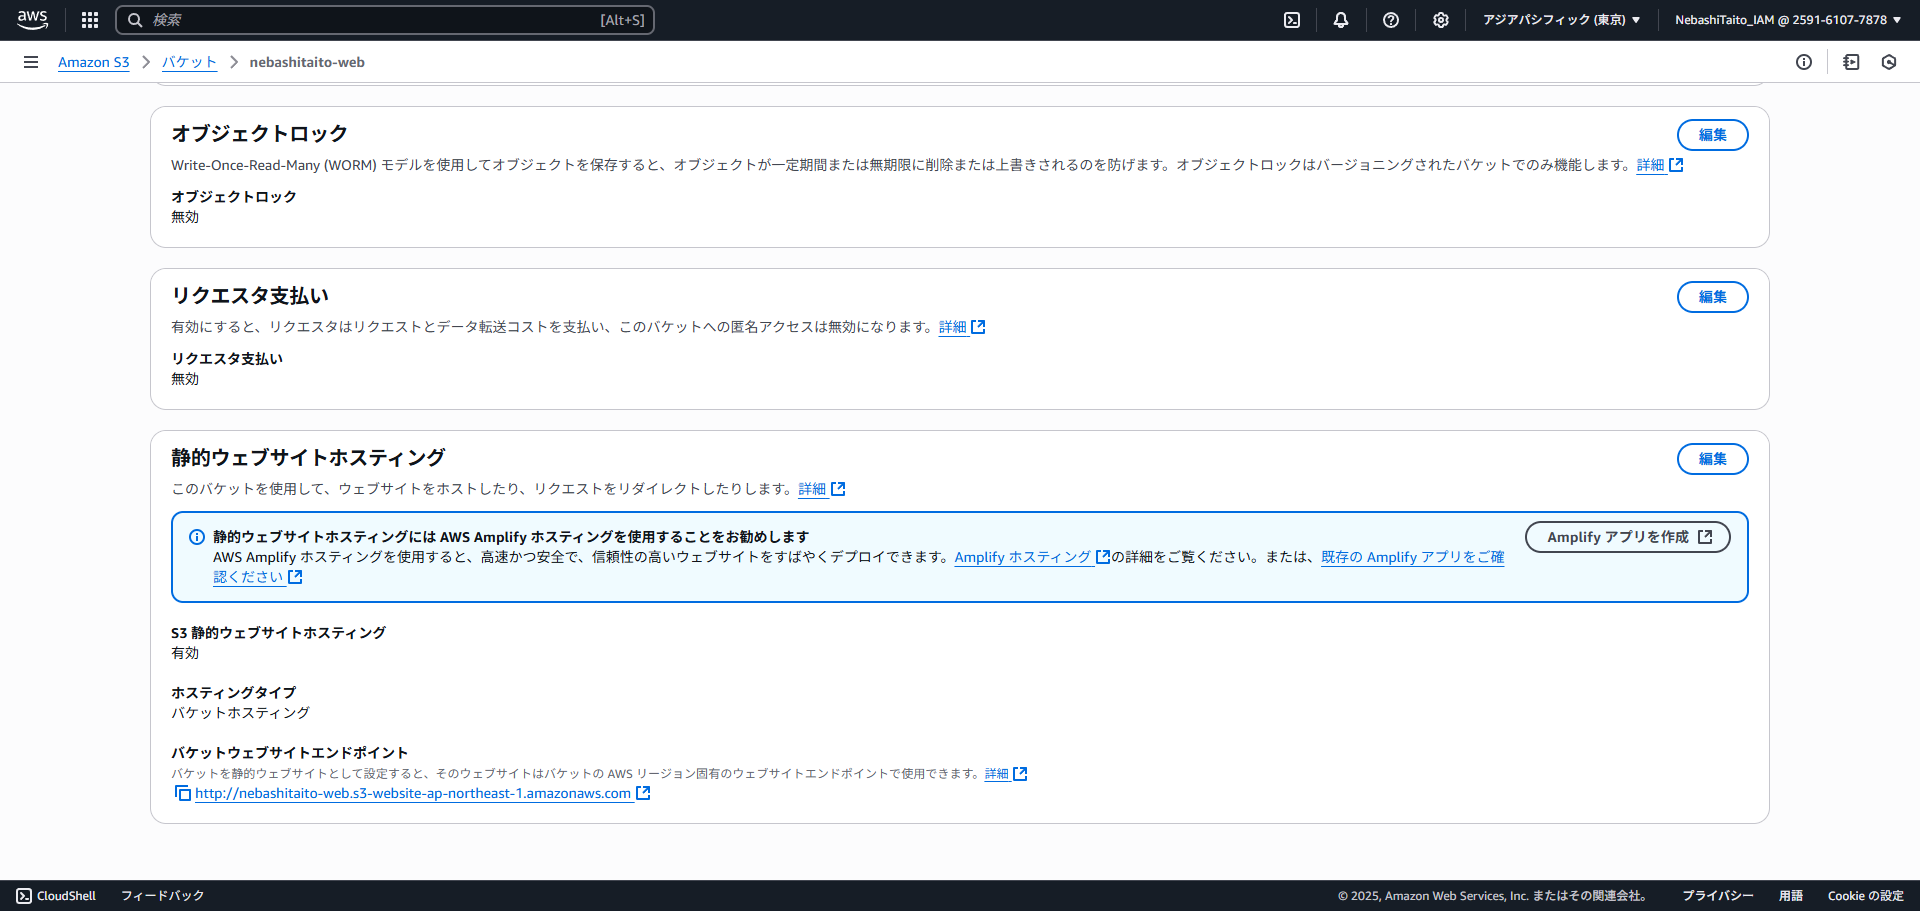Open the settings gear icon
This screenshot has height=911, width=1920.
click(1441, 20)
